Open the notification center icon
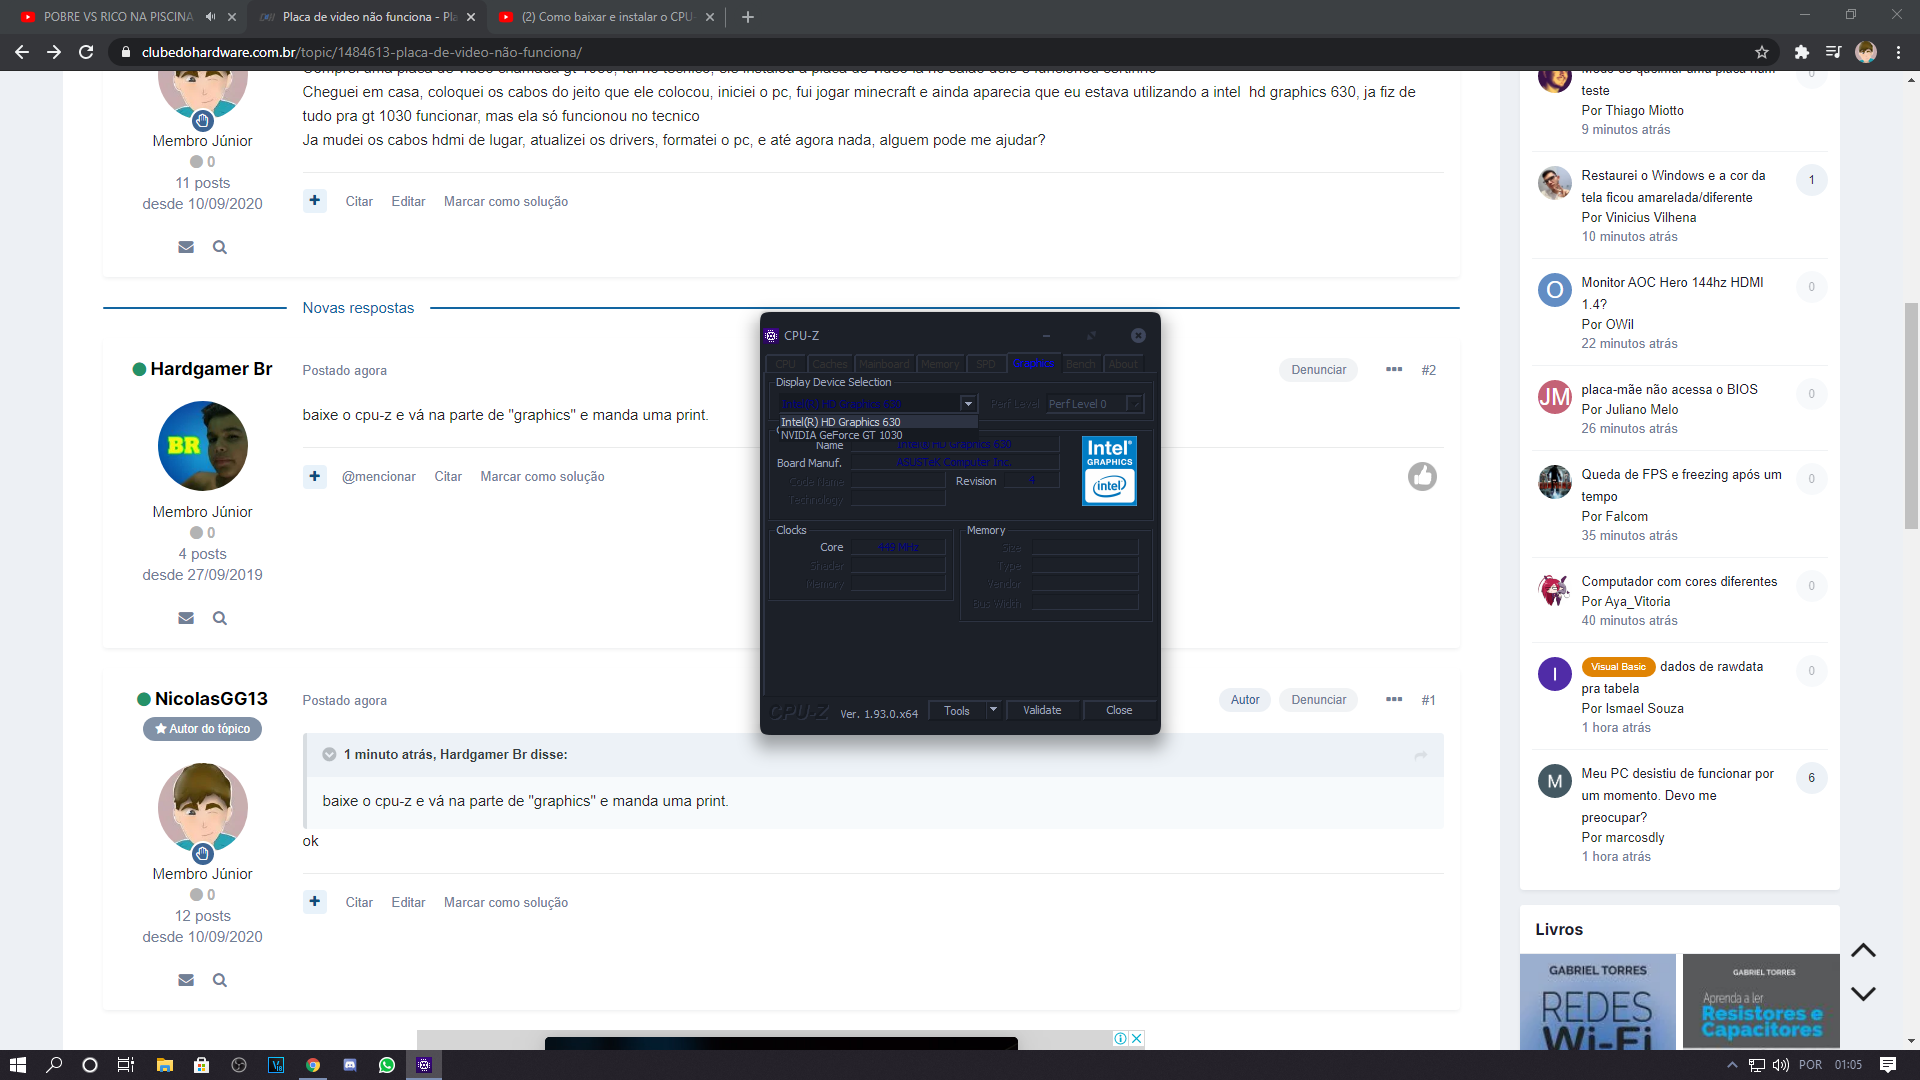 [x=1887, y=1065]
